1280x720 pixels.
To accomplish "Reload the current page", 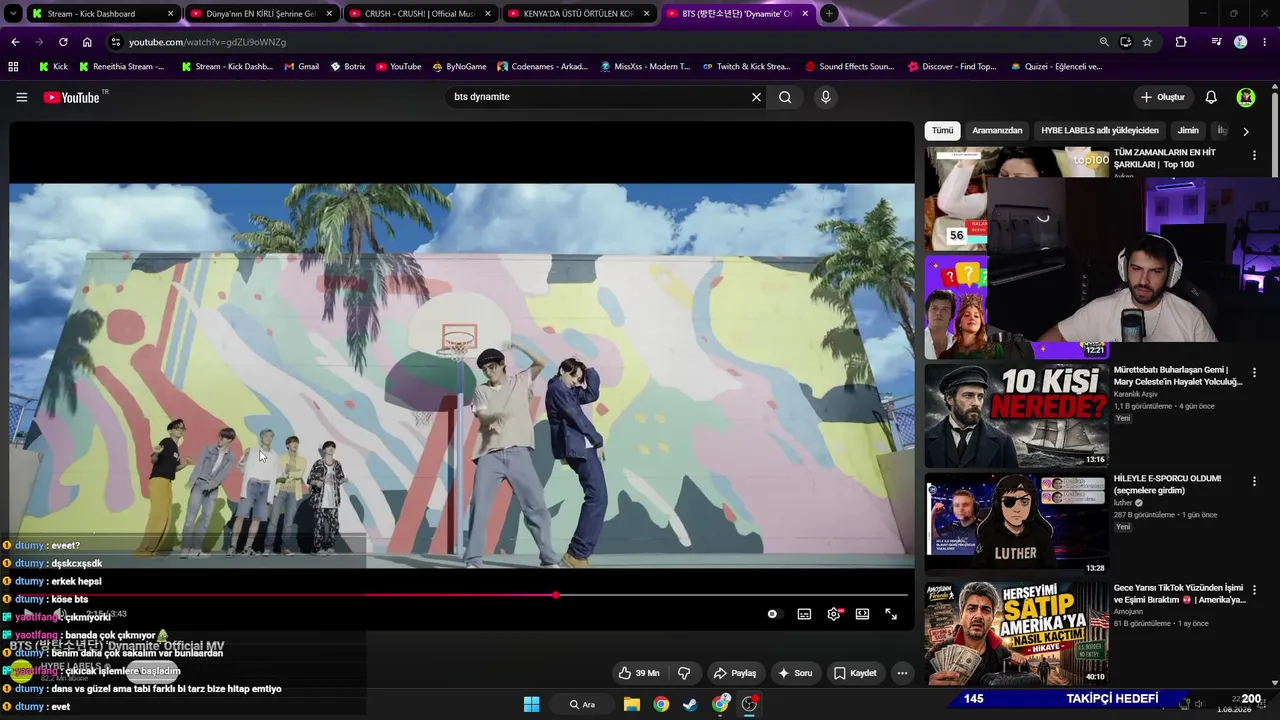I will pos(63,42).
